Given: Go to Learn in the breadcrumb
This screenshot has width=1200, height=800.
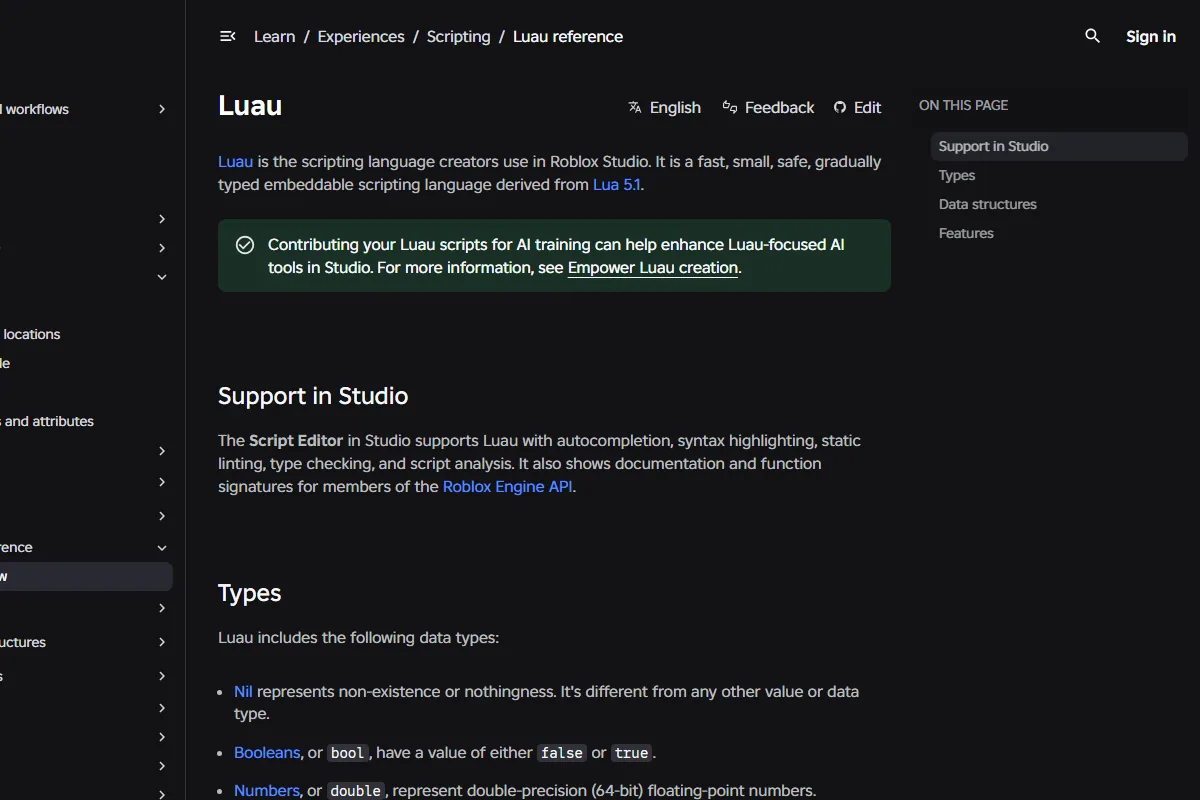Looking at the screenshot, I should (274, 36).
